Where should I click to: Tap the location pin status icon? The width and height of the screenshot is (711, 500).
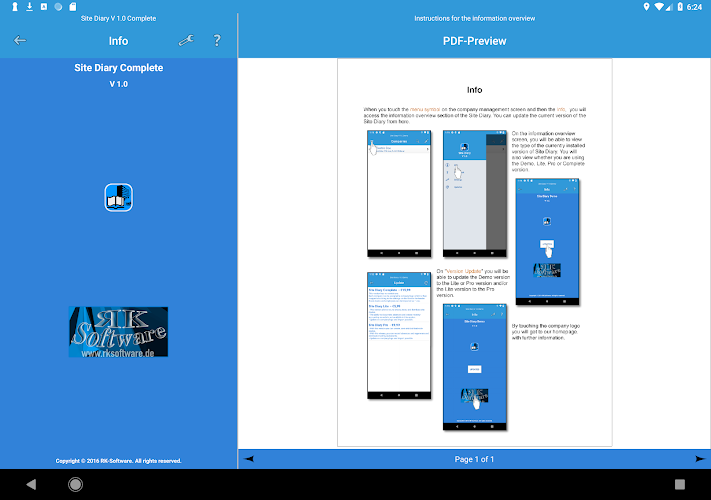[646, 6]
